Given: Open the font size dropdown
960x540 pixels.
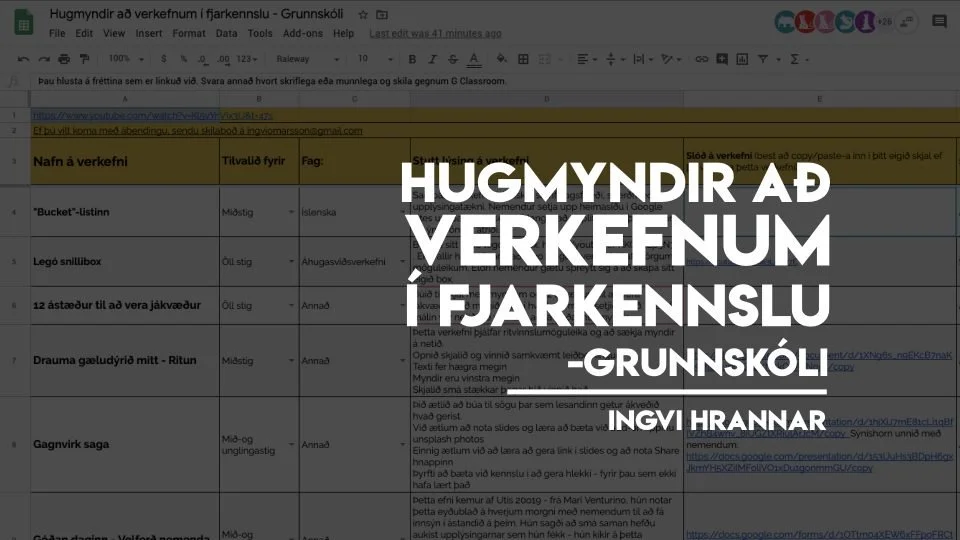Looking at the screenshot, I should pos(375,59).
